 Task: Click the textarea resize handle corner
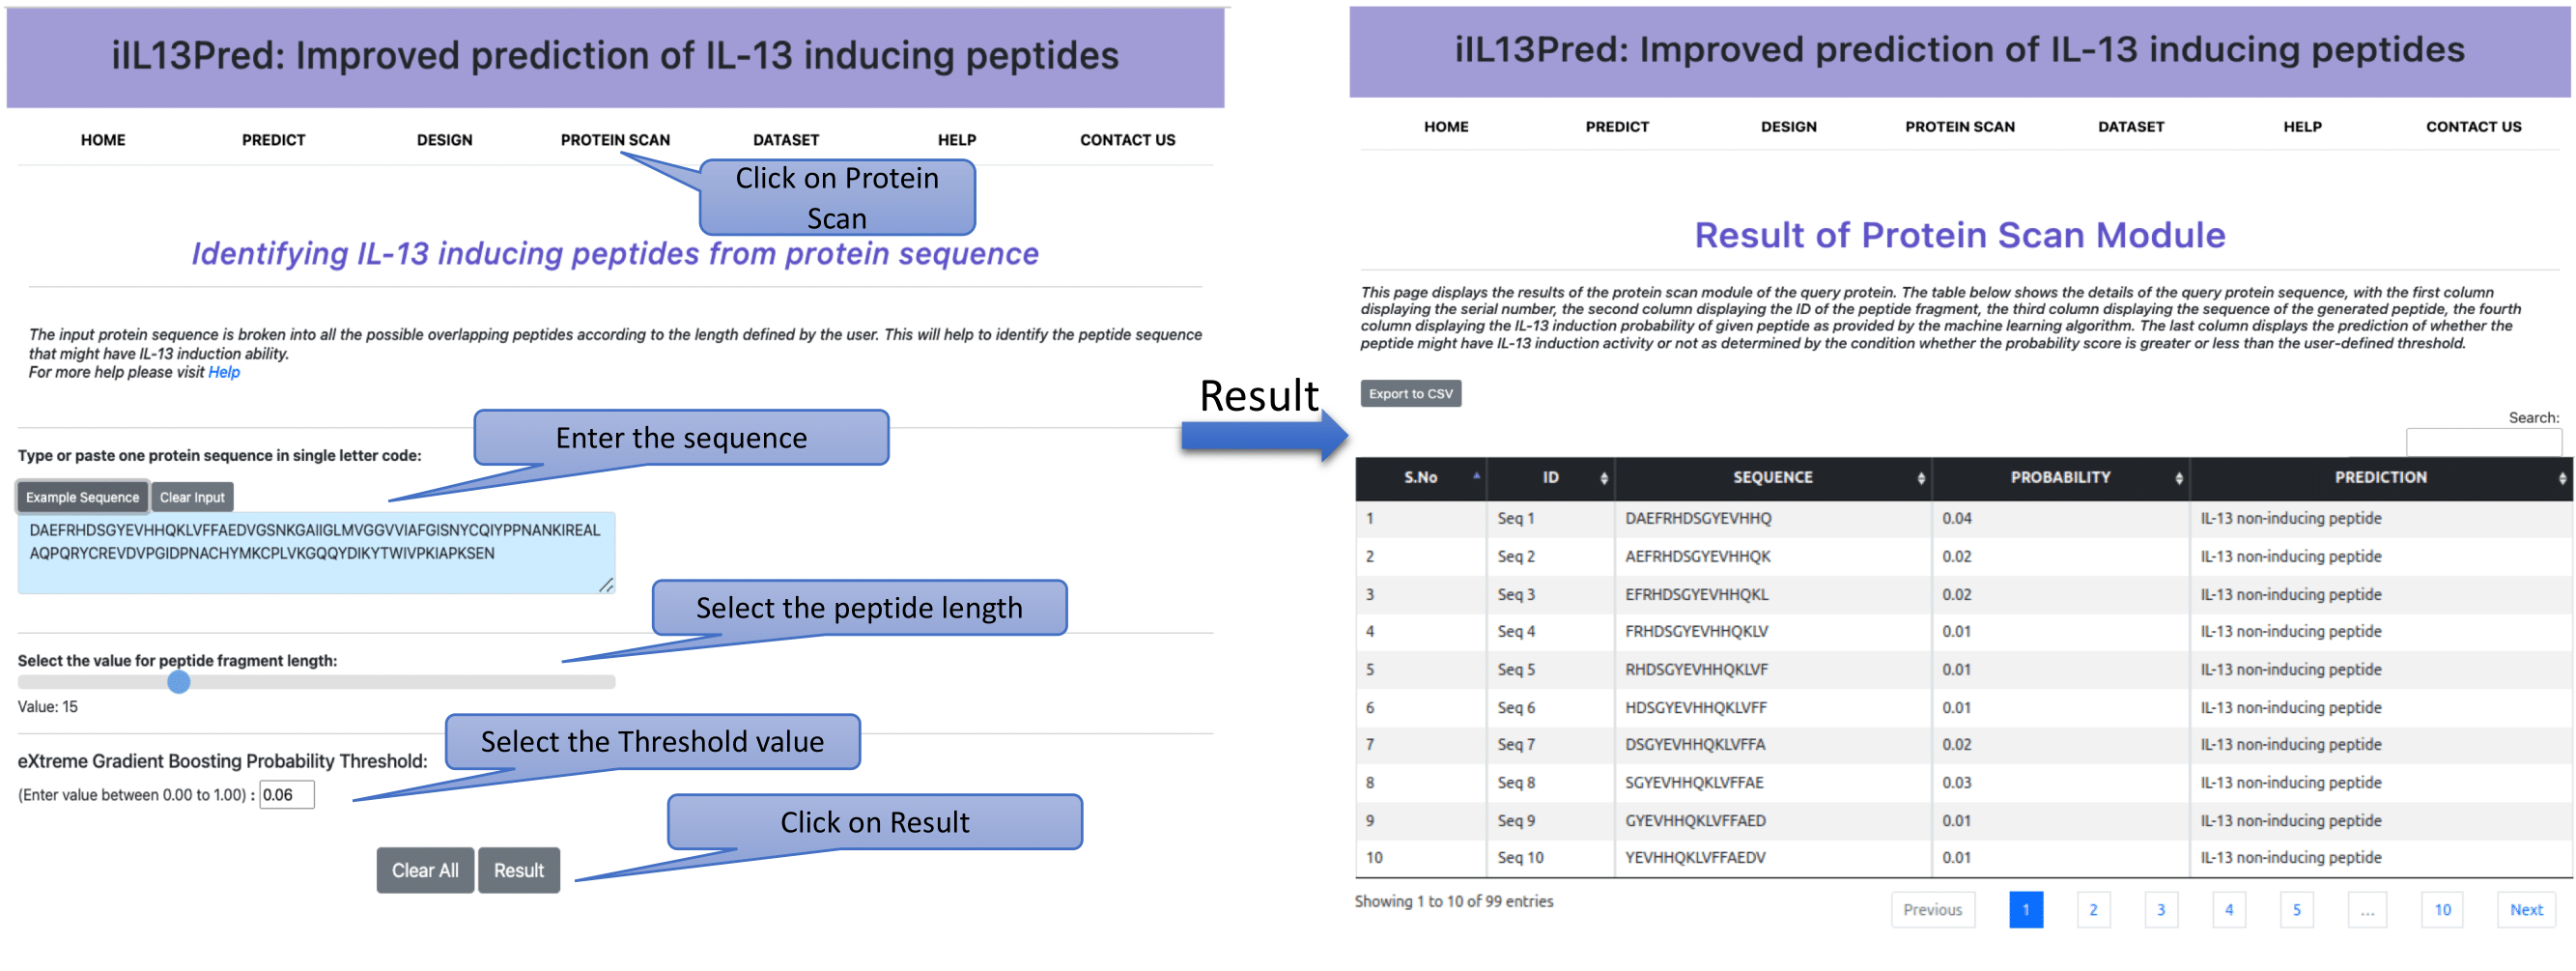[606, 585]
